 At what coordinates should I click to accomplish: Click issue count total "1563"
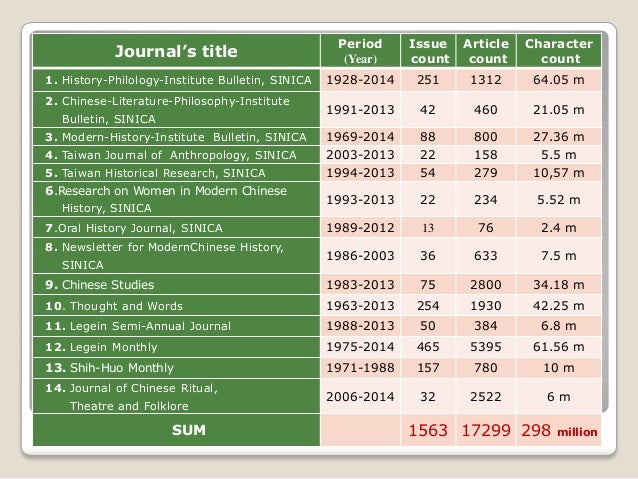pos(428,430)
